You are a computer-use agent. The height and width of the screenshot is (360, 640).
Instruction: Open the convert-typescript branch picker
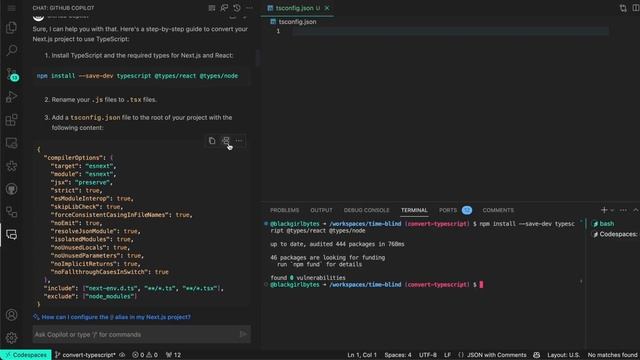pos(85,355)
